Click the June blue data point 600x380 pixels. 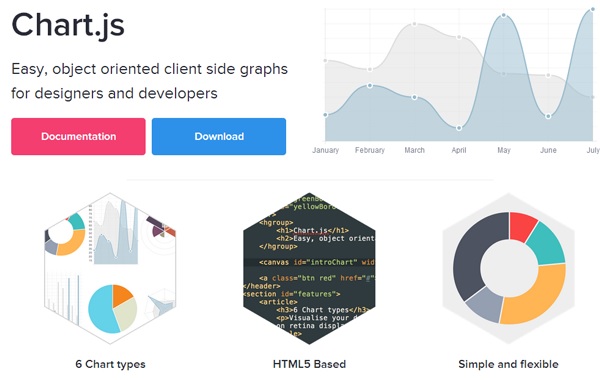(x=548, y=116)
